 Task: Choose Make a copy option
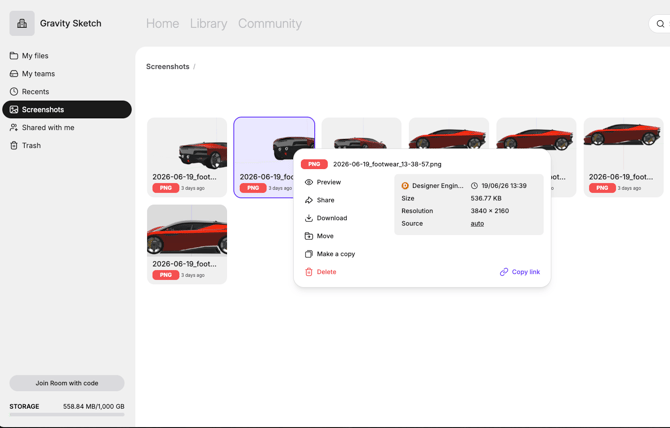tap(335, 254)
